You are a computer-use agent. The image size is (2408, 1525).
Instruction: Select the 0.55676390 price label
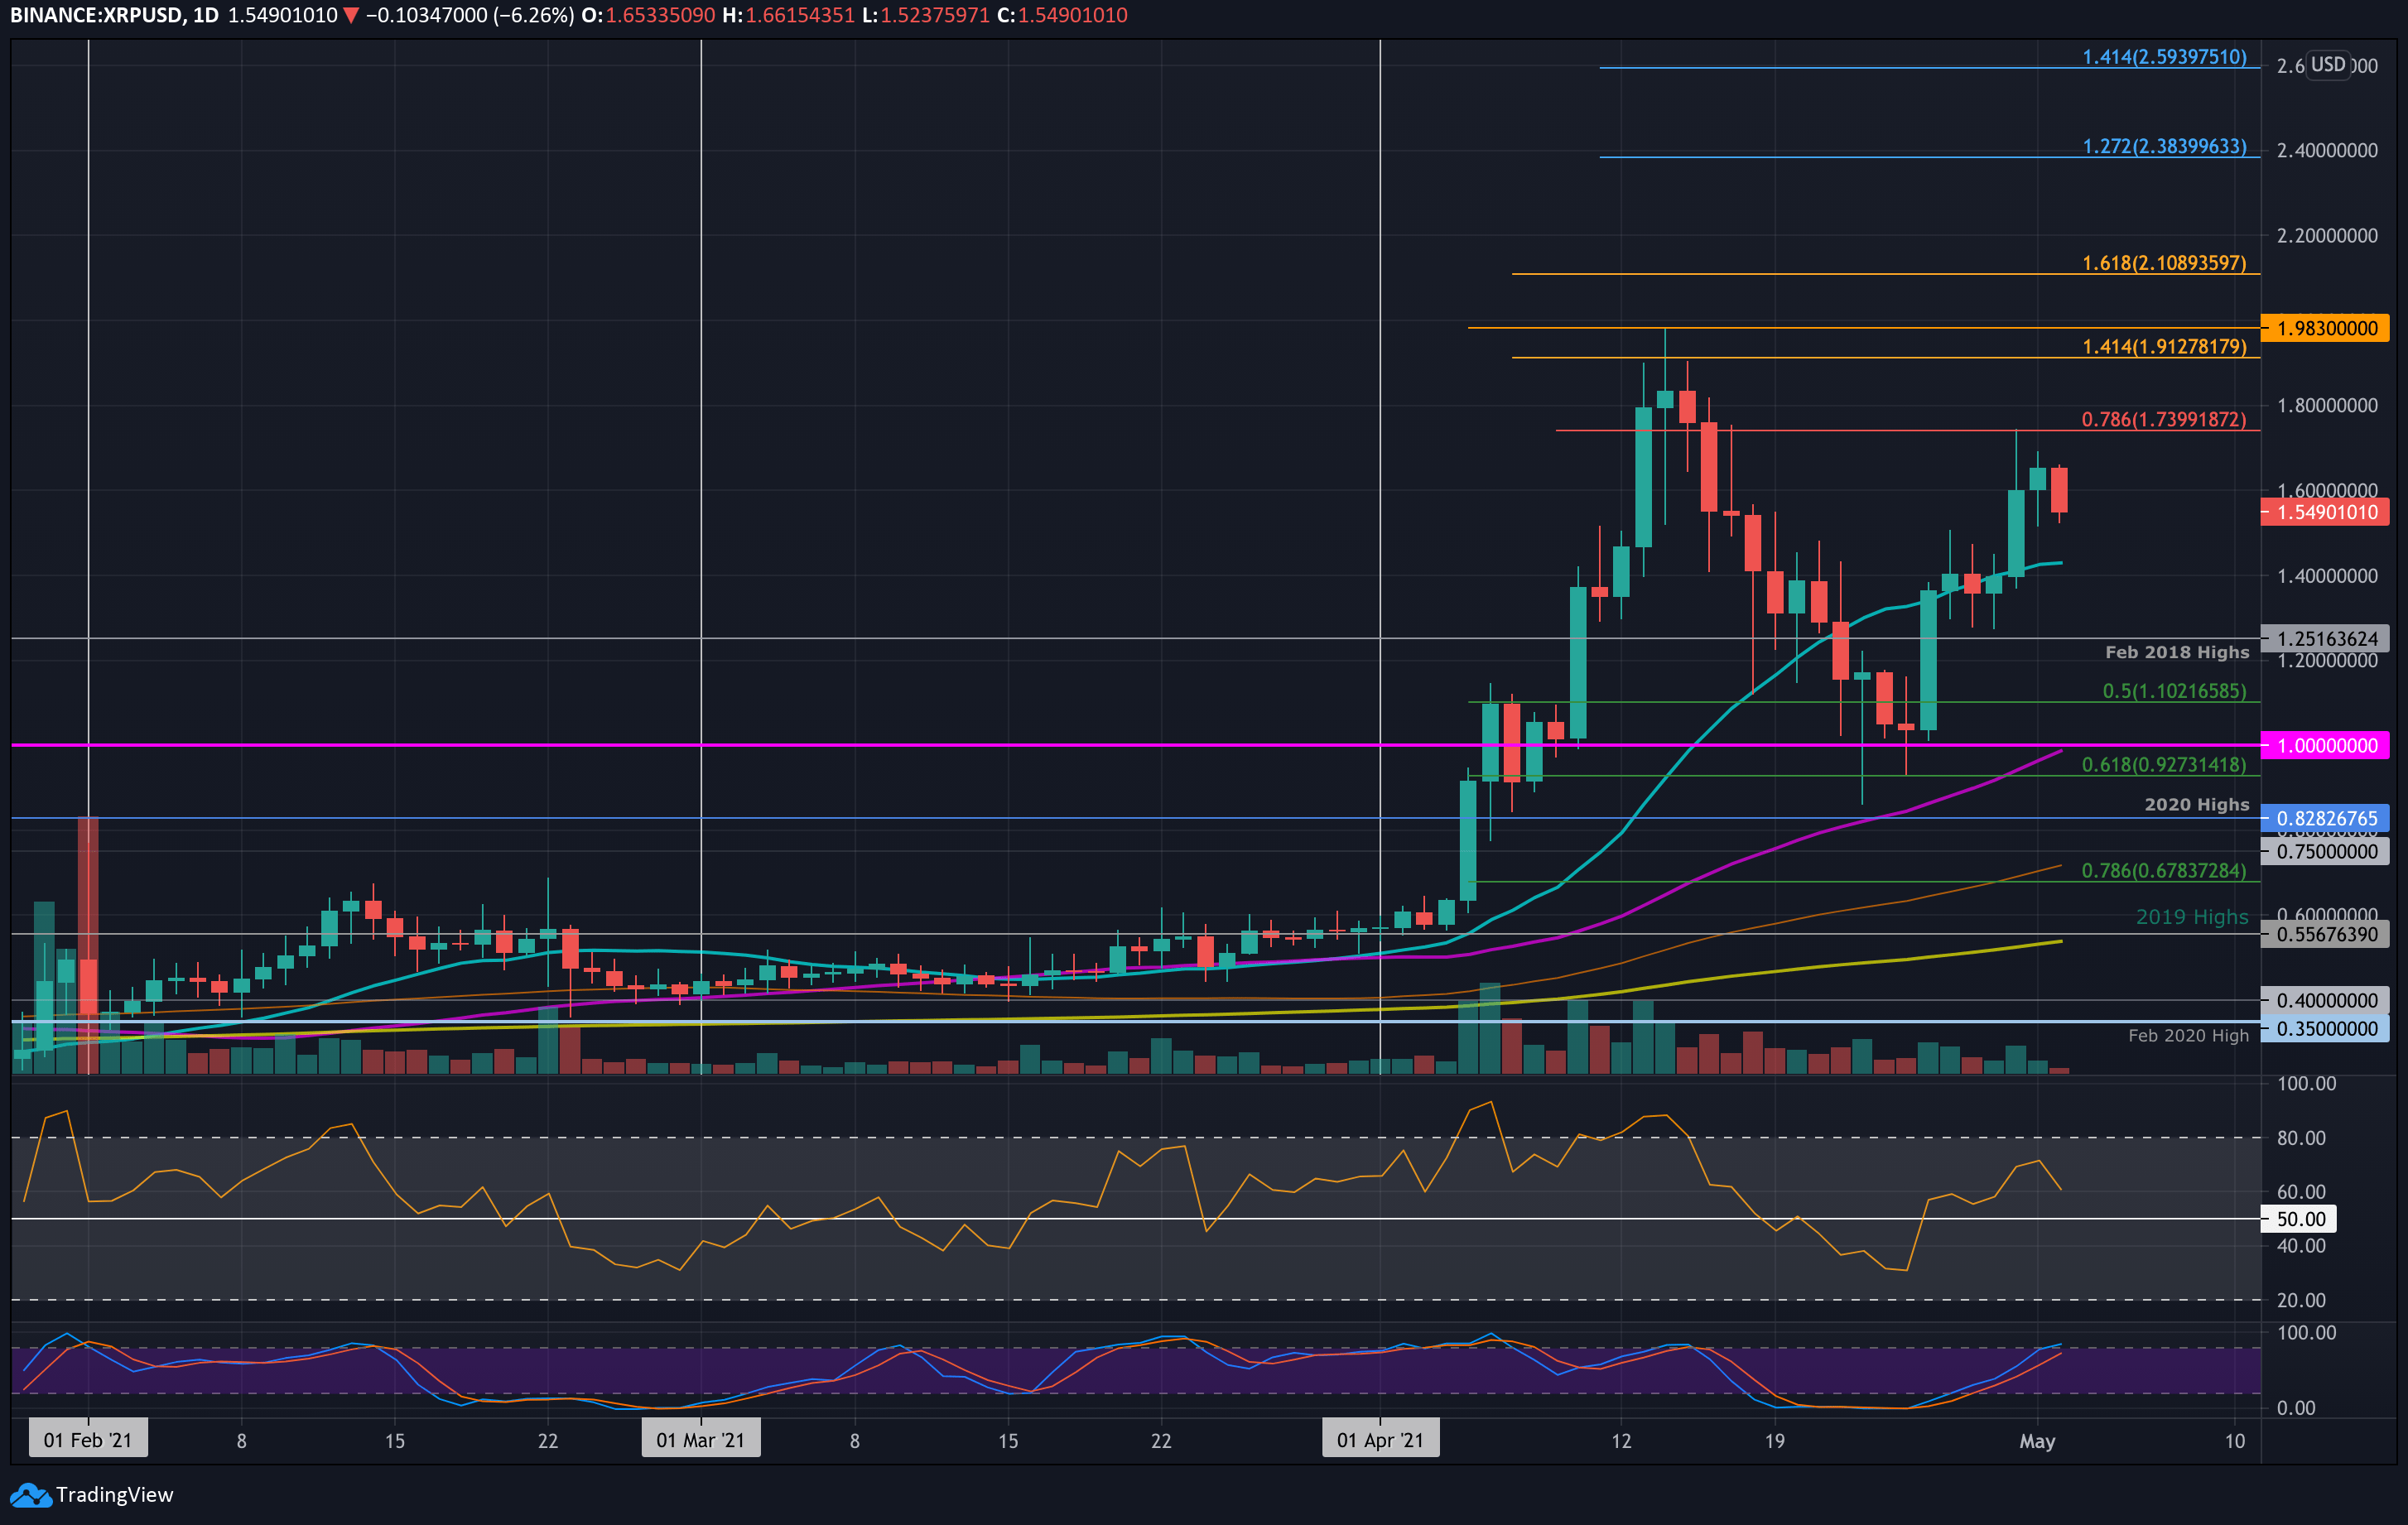(2325, 934)
